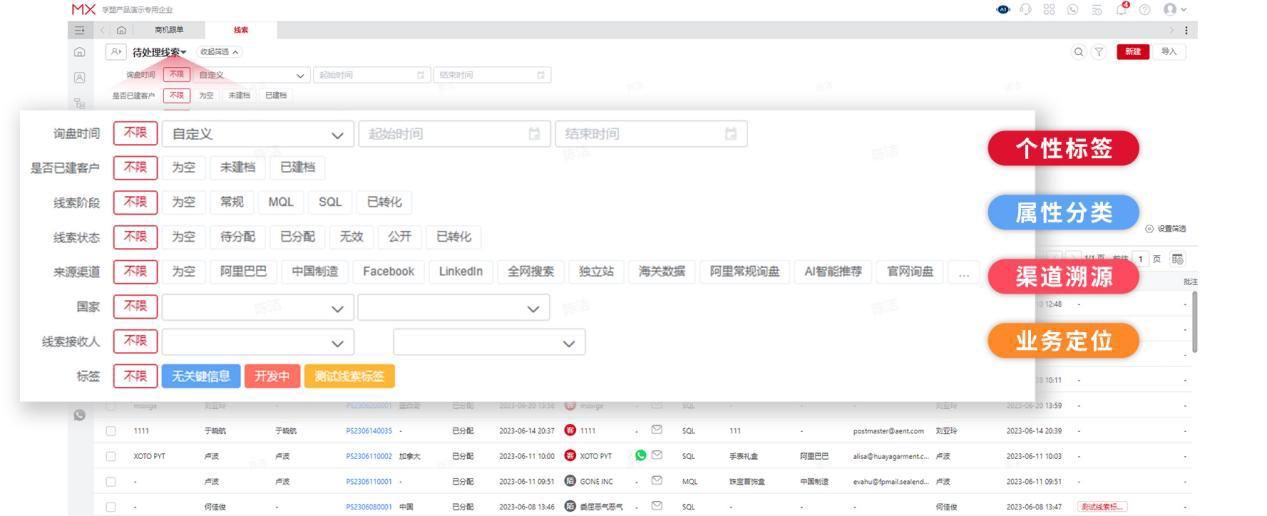Click the grey badge beside company GONE INC

pos(572,481)
